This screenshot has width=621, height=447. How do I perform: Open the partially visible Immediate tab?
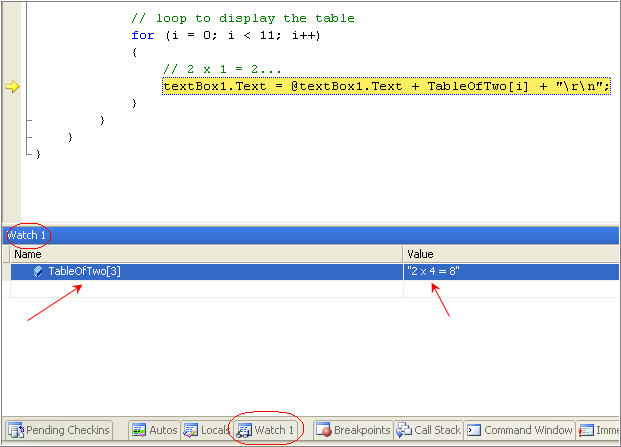[x=598, y=430]
